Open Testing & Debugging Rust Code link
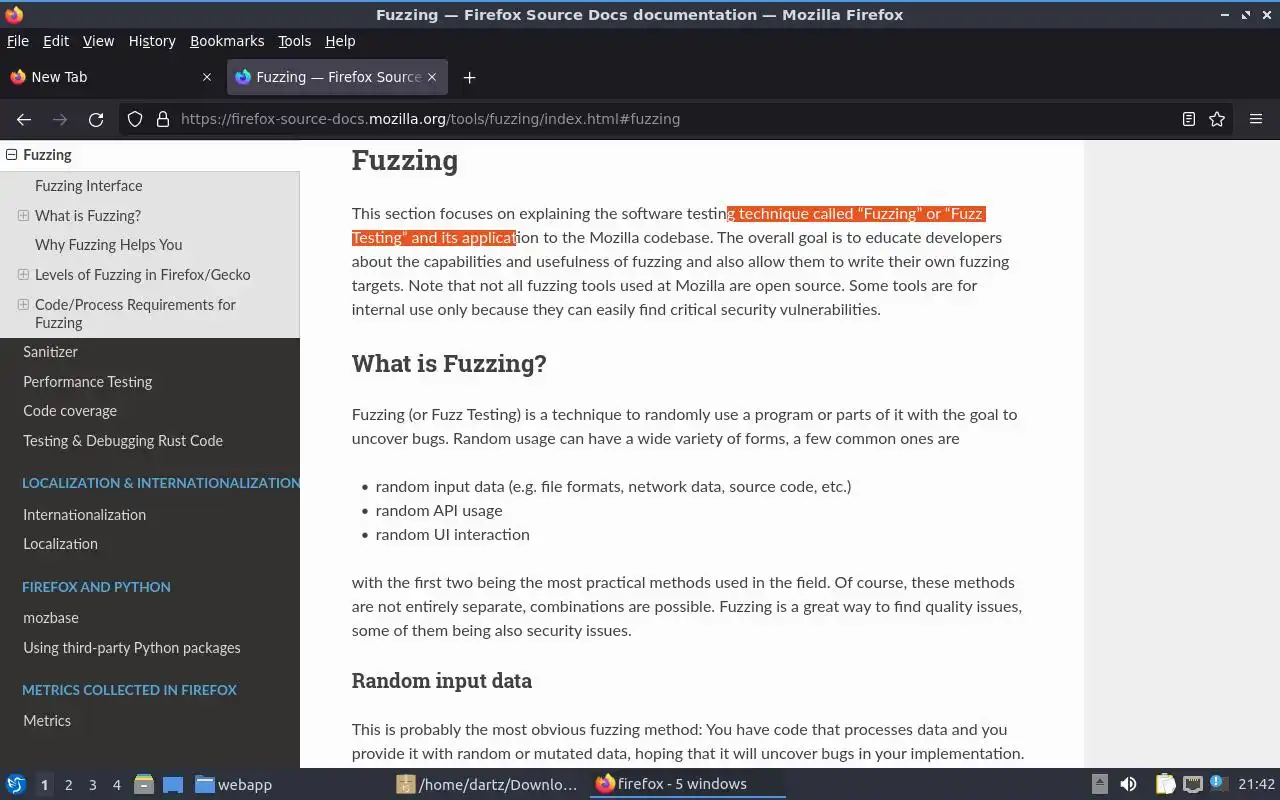 pos(123,441)
